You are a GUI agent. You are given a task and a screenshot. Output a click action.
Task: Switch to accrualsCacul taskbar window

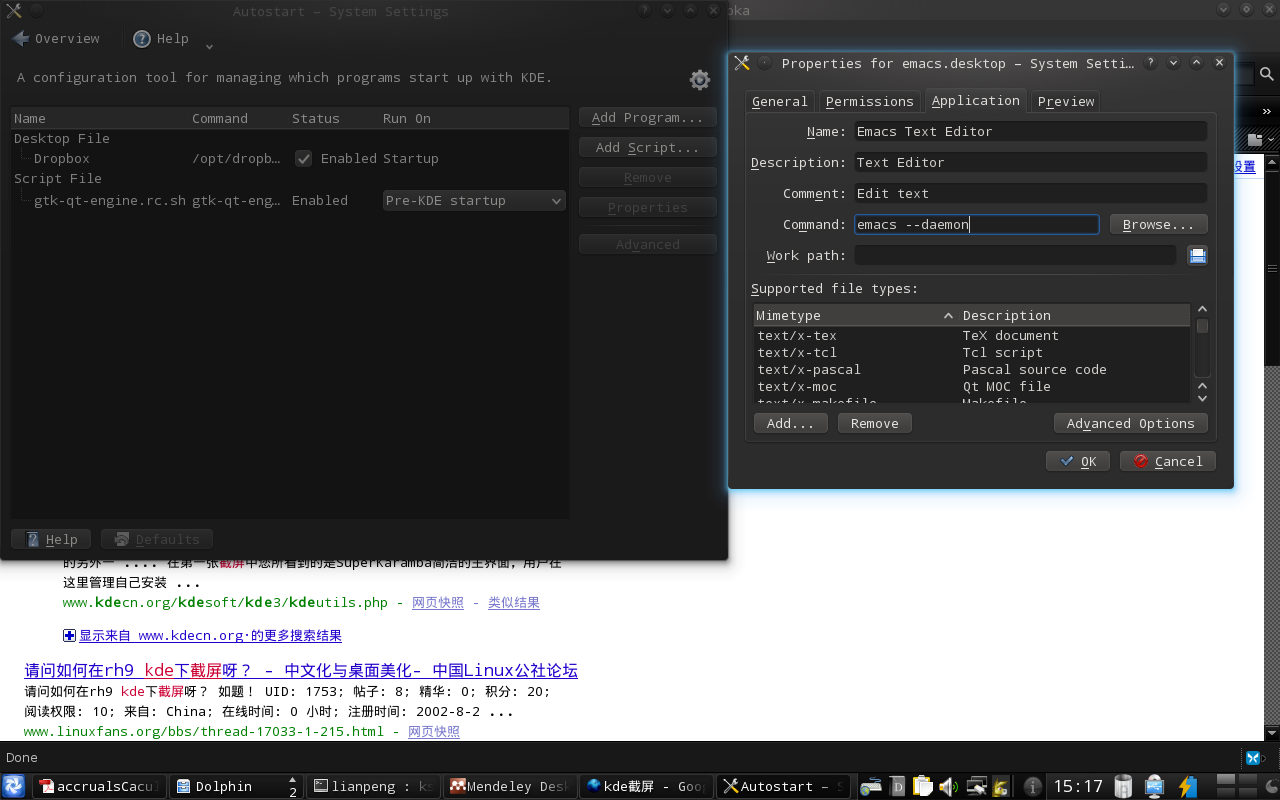click(x=98, y=787)
